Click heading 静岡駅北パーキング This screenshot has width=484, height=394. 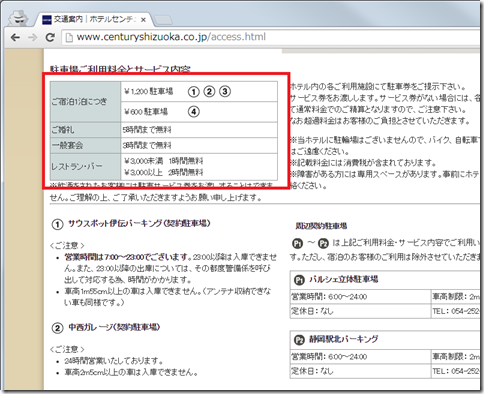(343, 339)
